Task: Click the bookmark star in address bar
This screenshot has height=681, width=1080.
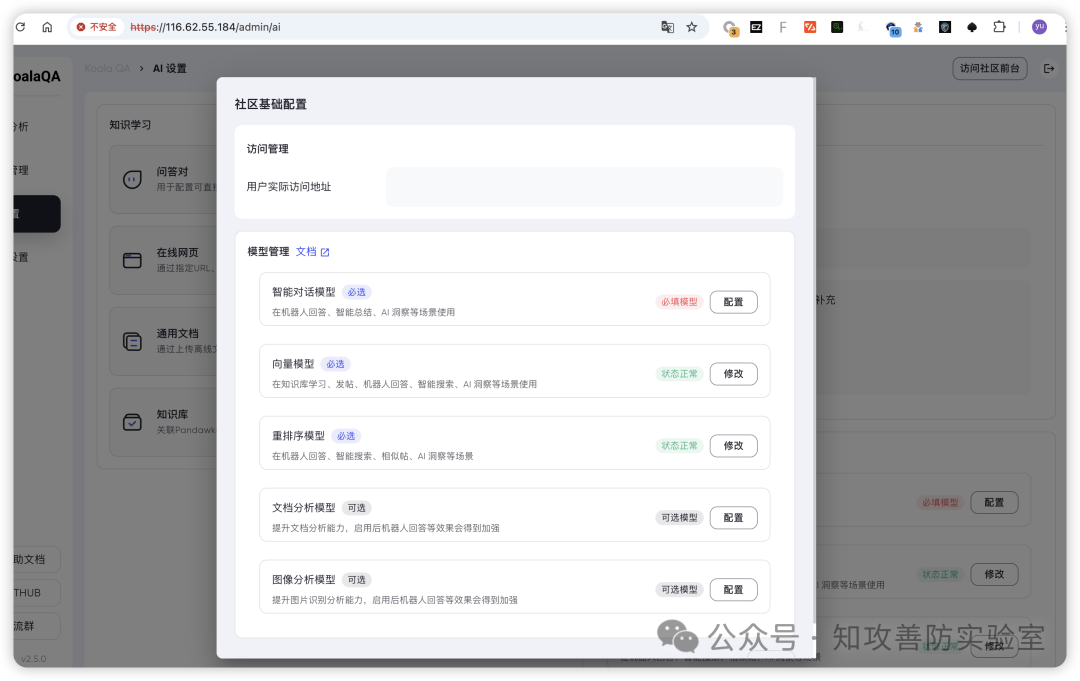Action: point(691,27)
